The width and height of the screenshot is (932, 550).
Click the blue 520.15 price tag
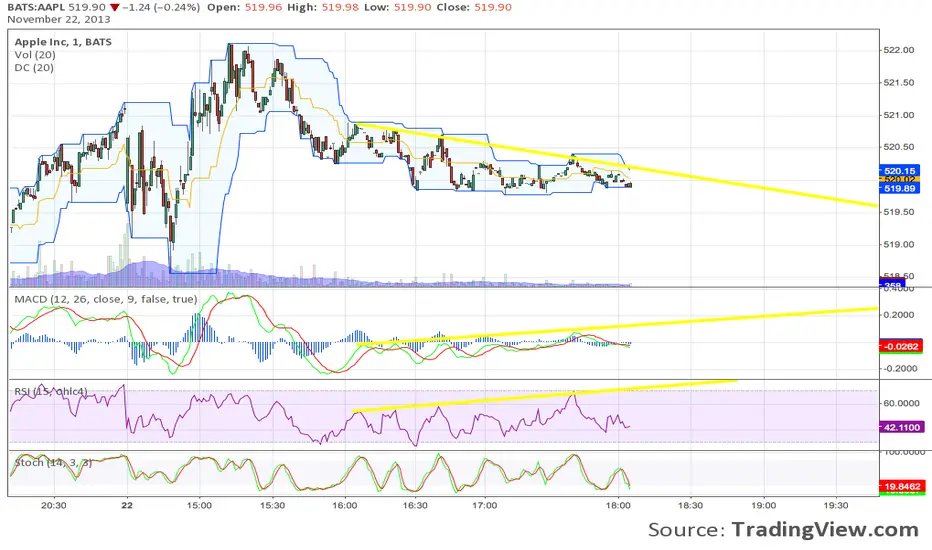point(899,171)
